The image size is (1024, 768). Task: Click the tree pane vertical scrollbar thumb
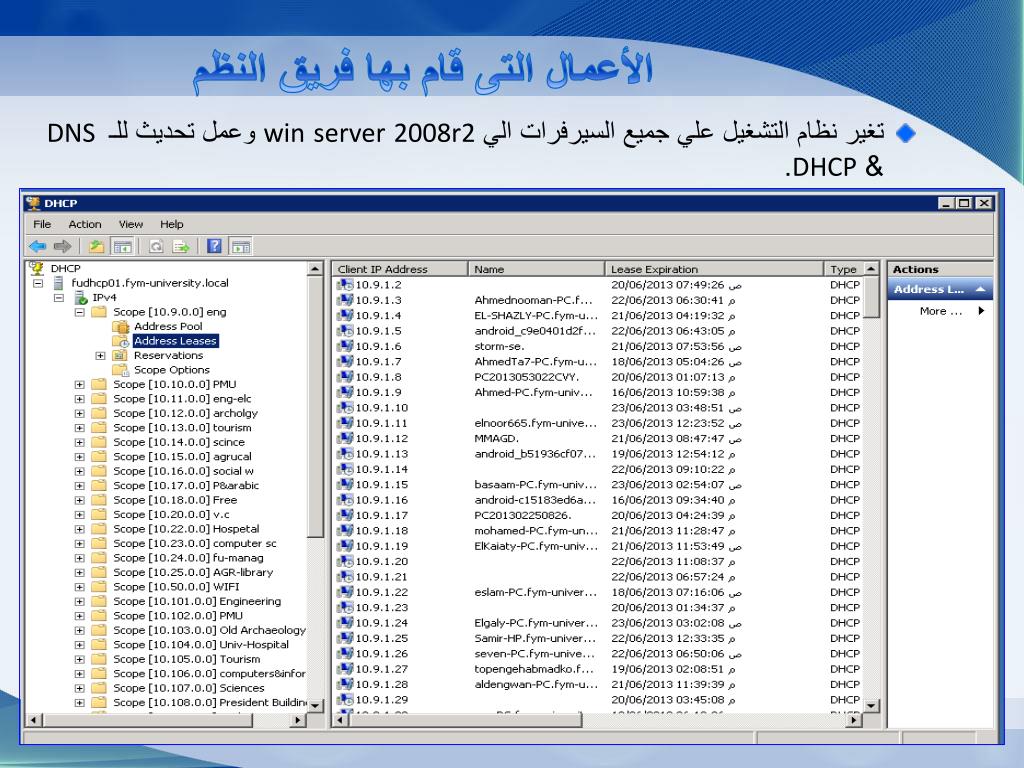click(x=315, y=406)
